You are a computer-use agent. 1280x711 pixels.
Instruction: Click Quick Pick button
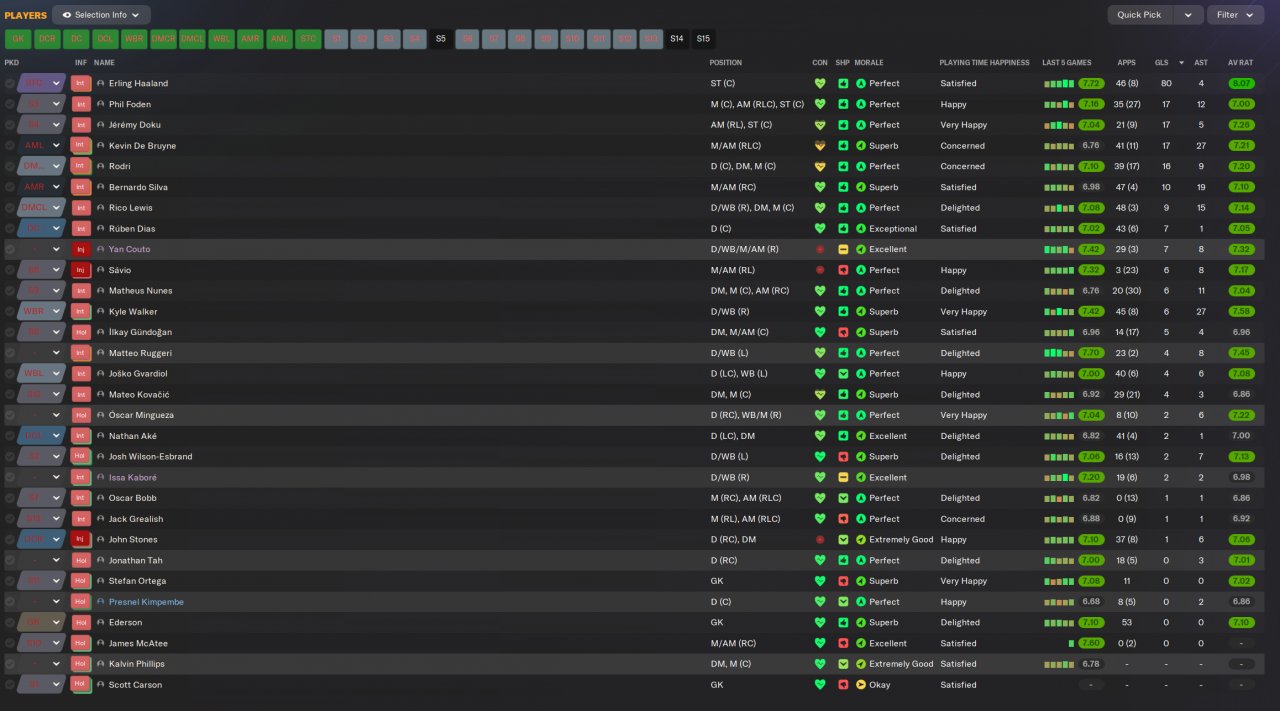coord(1140,15)
